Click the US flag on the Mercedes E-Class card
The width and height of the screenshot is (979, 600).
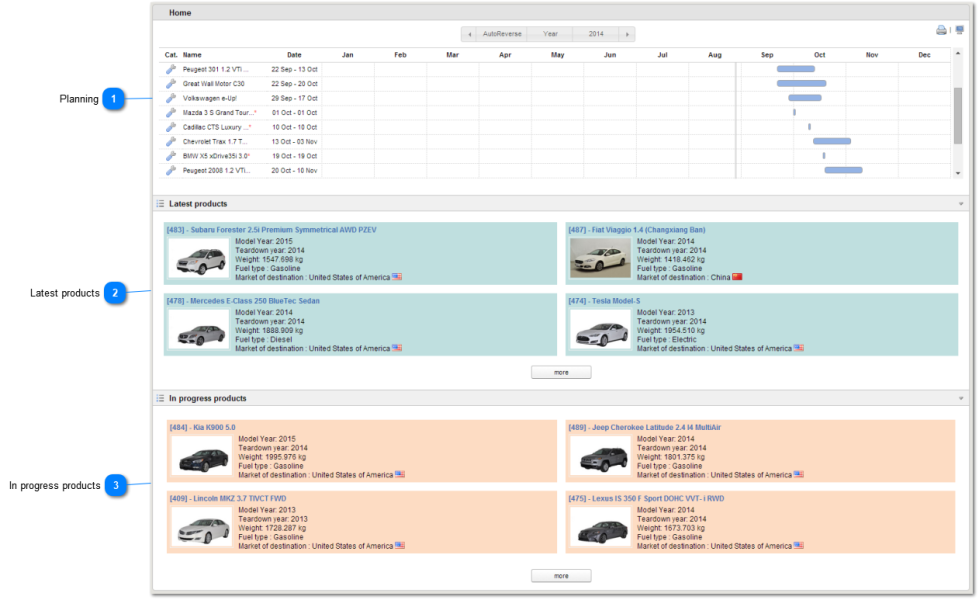click(397, 348)
